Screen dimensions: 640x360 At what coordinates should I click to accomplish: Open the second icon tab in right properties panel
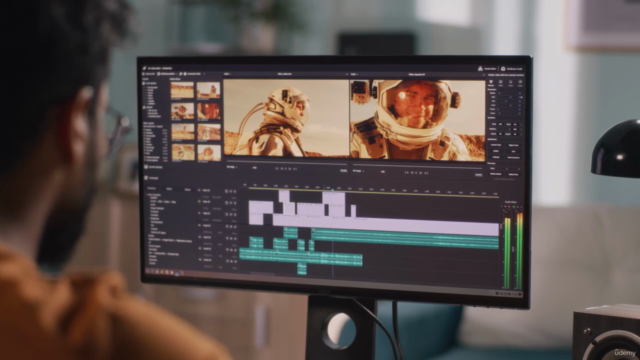pos(501,83)
